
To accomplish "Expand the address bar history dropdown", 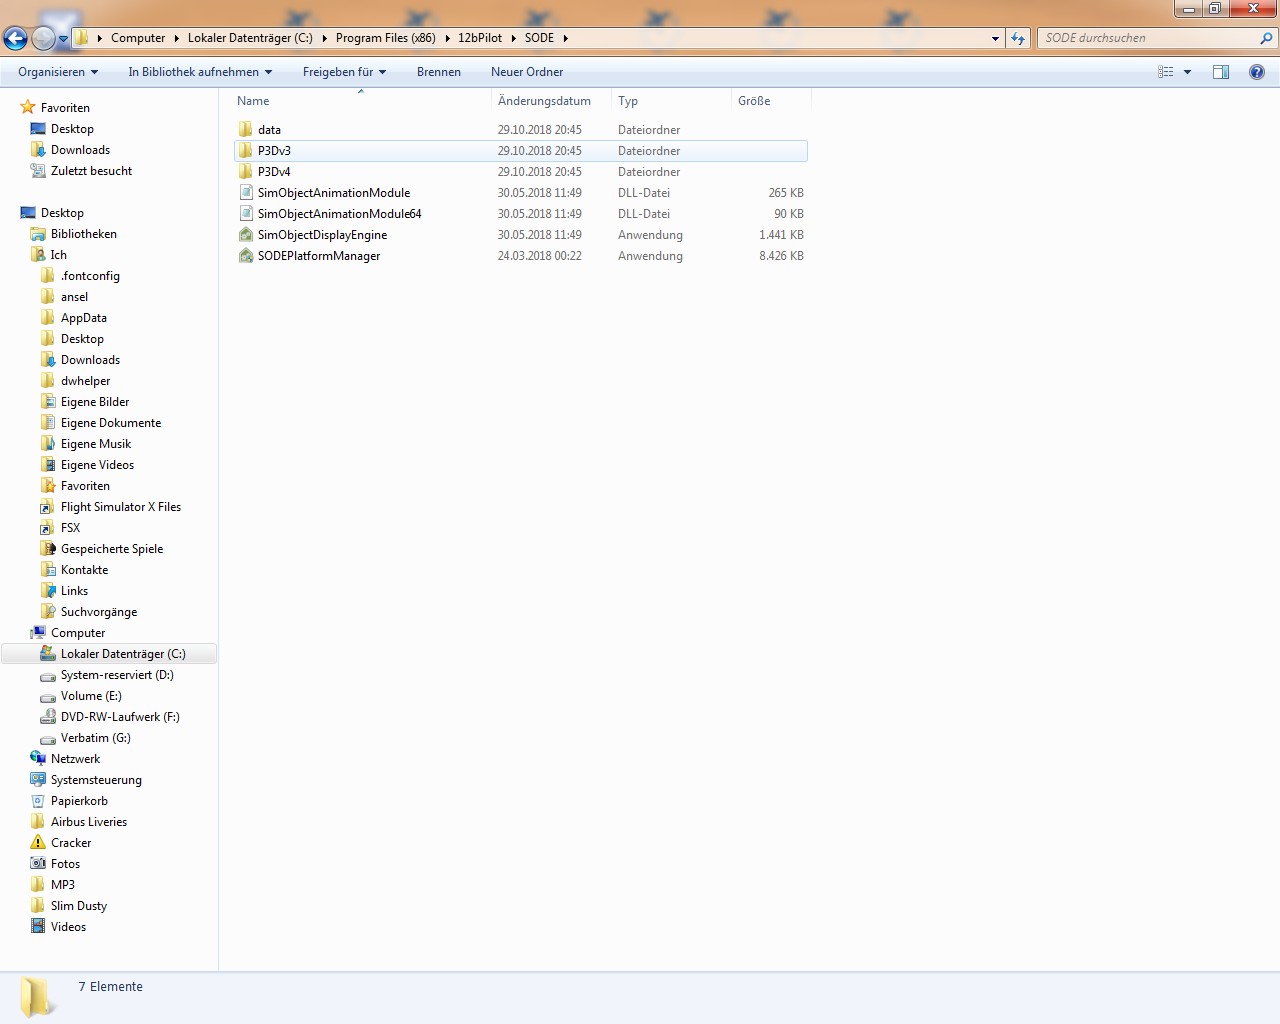I will 995,38.
